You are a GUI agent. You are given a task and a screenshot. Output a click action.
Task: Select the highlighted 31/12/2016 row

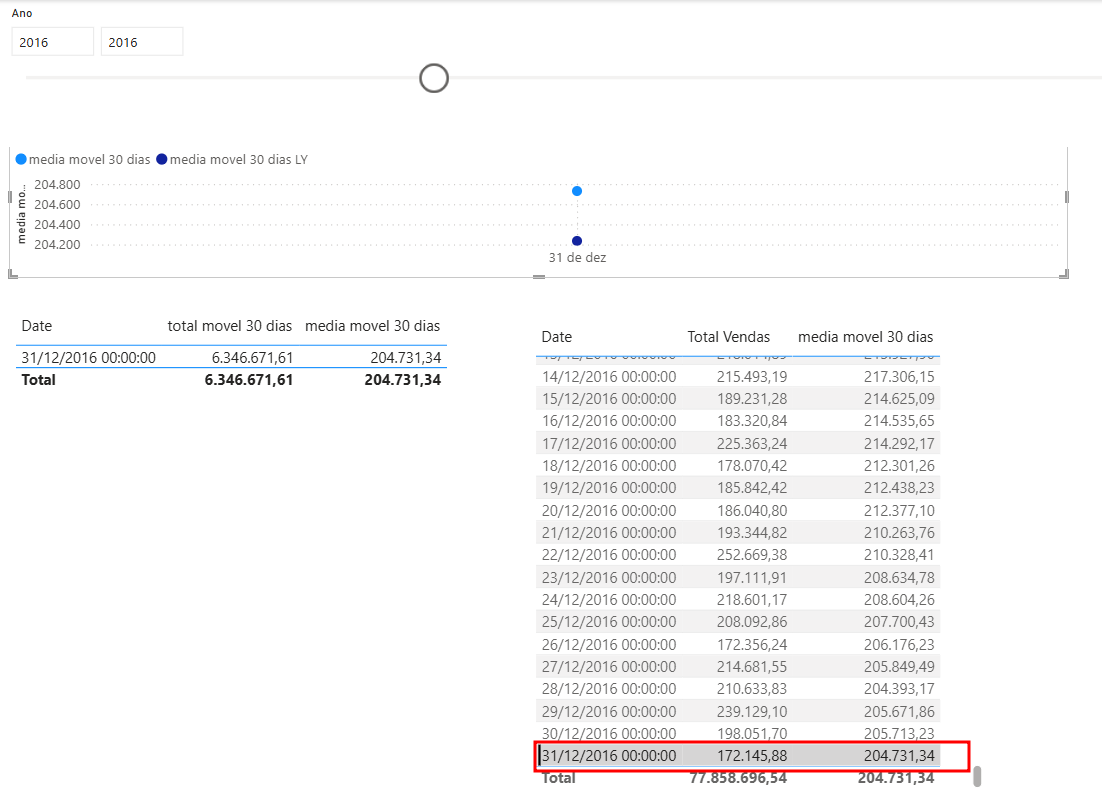pos(750,756)
